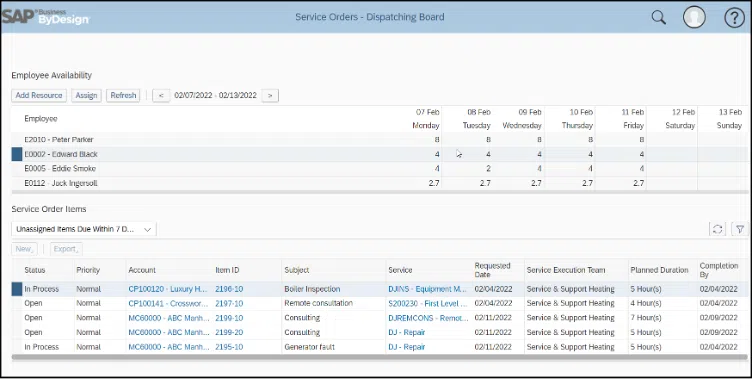Select the Edward Black row marker
The height and width of the screenshot is (380, 755).
[x=17, y=154]
